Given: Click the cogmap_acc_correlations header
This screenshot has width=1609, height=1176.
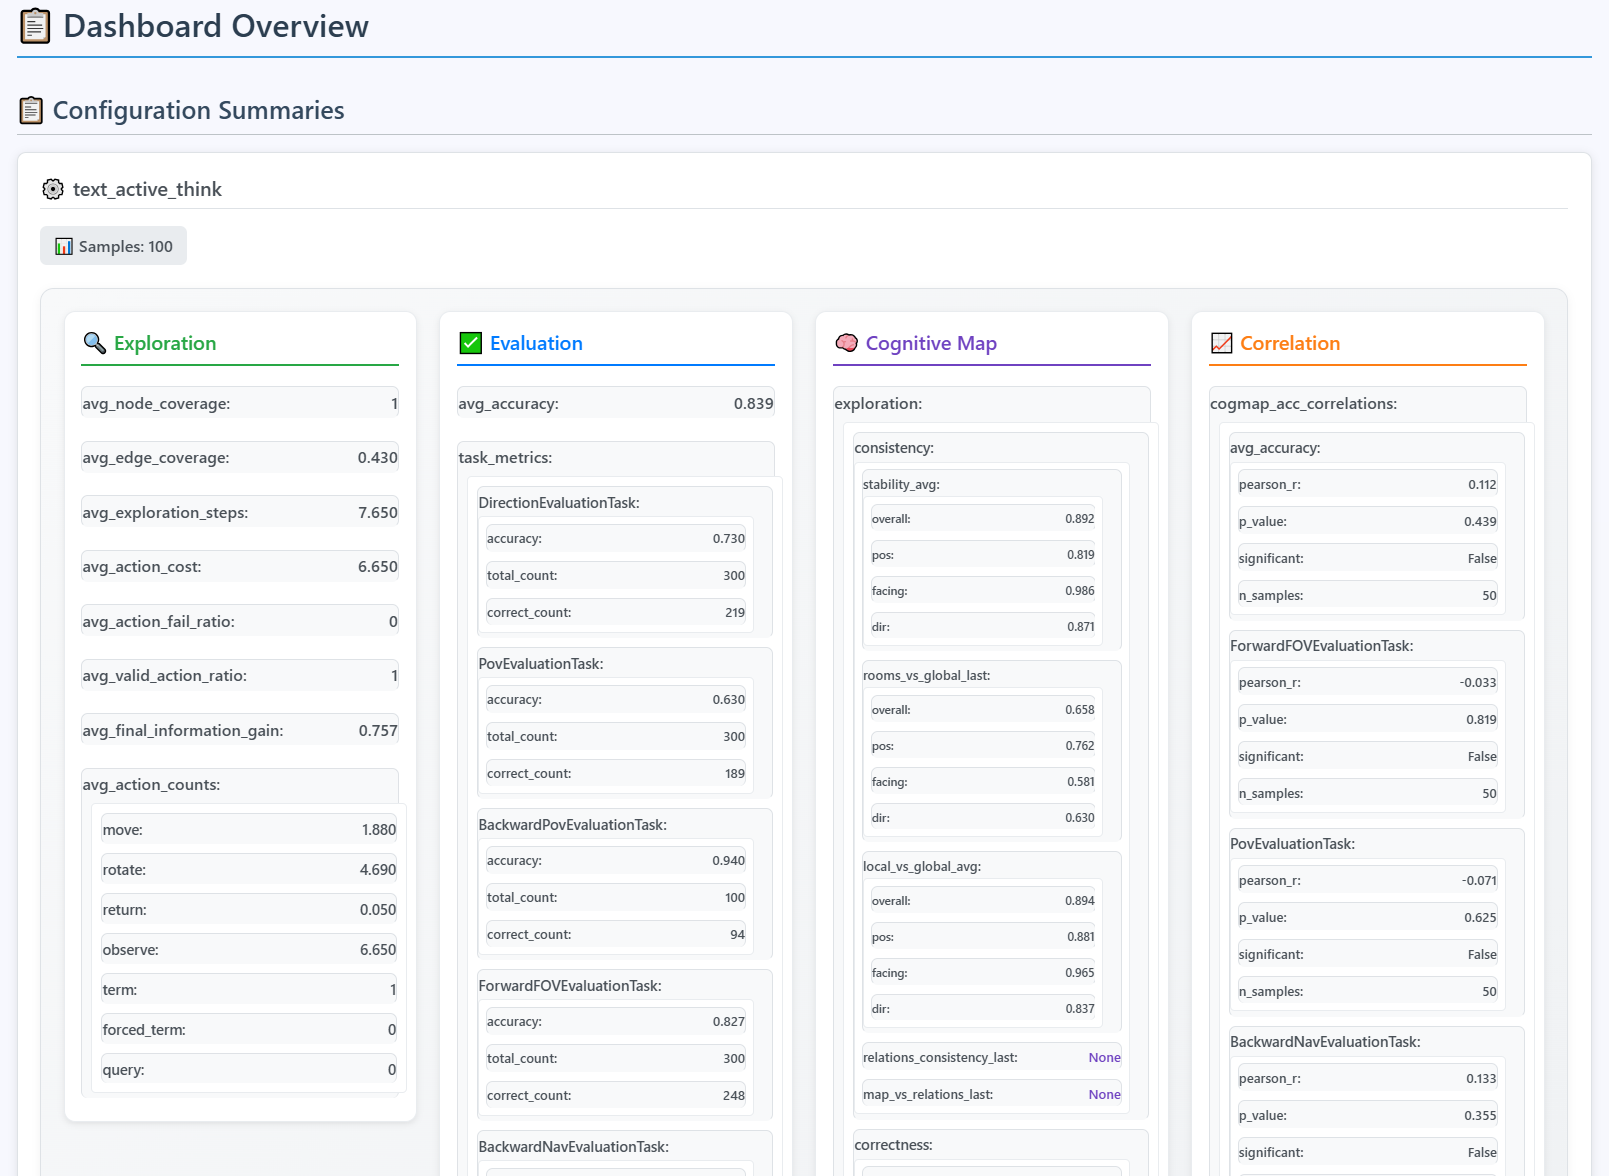Looking at the screenshot, I should [1303, 404].
